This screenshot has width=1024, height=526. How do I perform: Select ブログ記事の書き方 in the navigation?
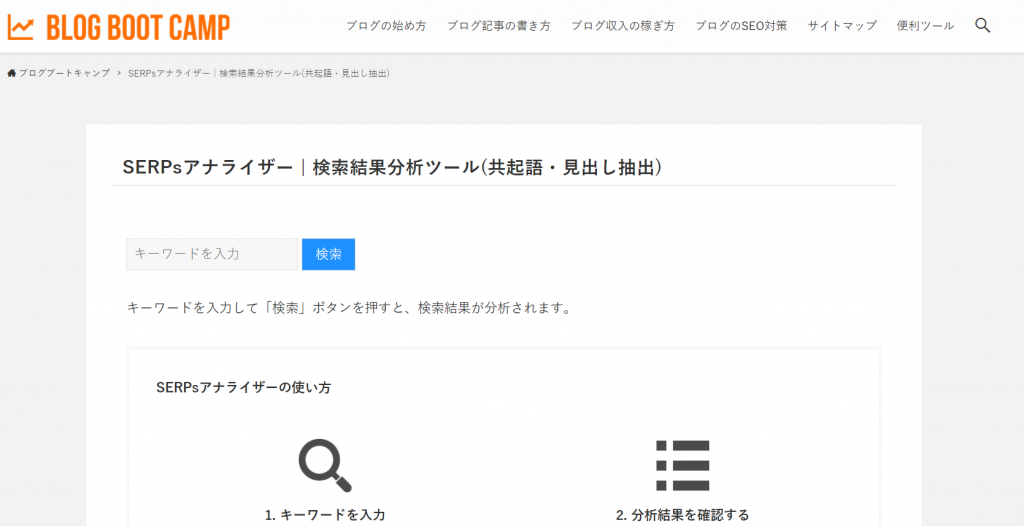pos(499,26)
